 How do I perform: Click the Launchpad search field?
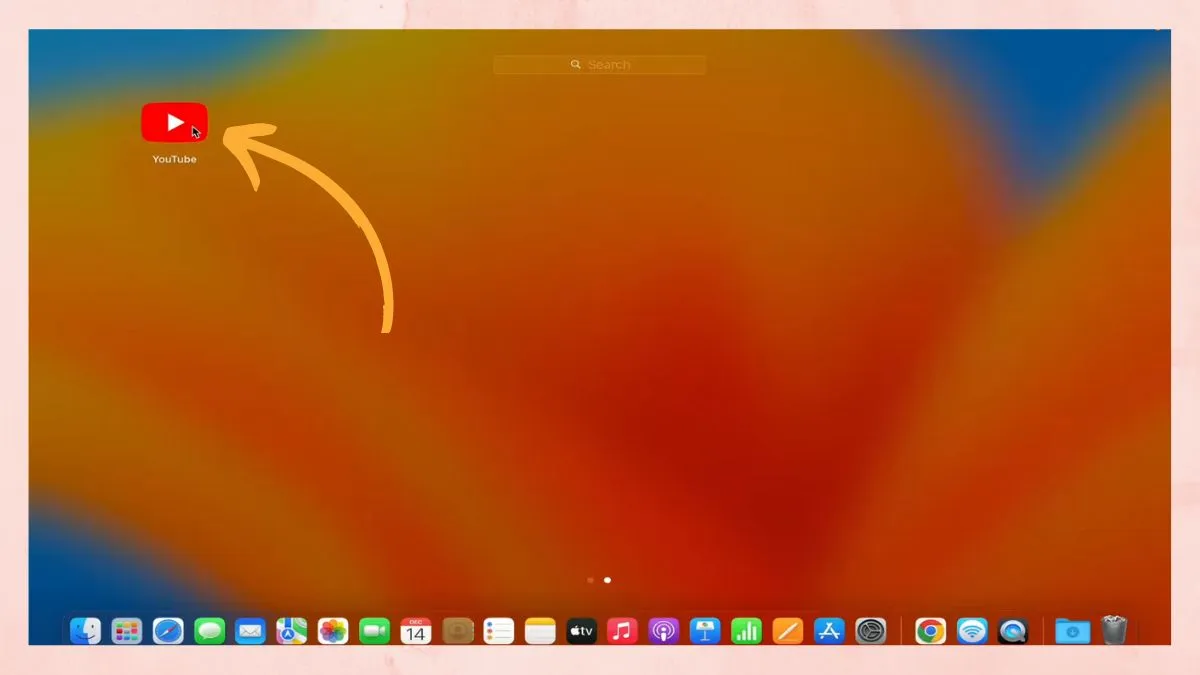click(599, 63)
